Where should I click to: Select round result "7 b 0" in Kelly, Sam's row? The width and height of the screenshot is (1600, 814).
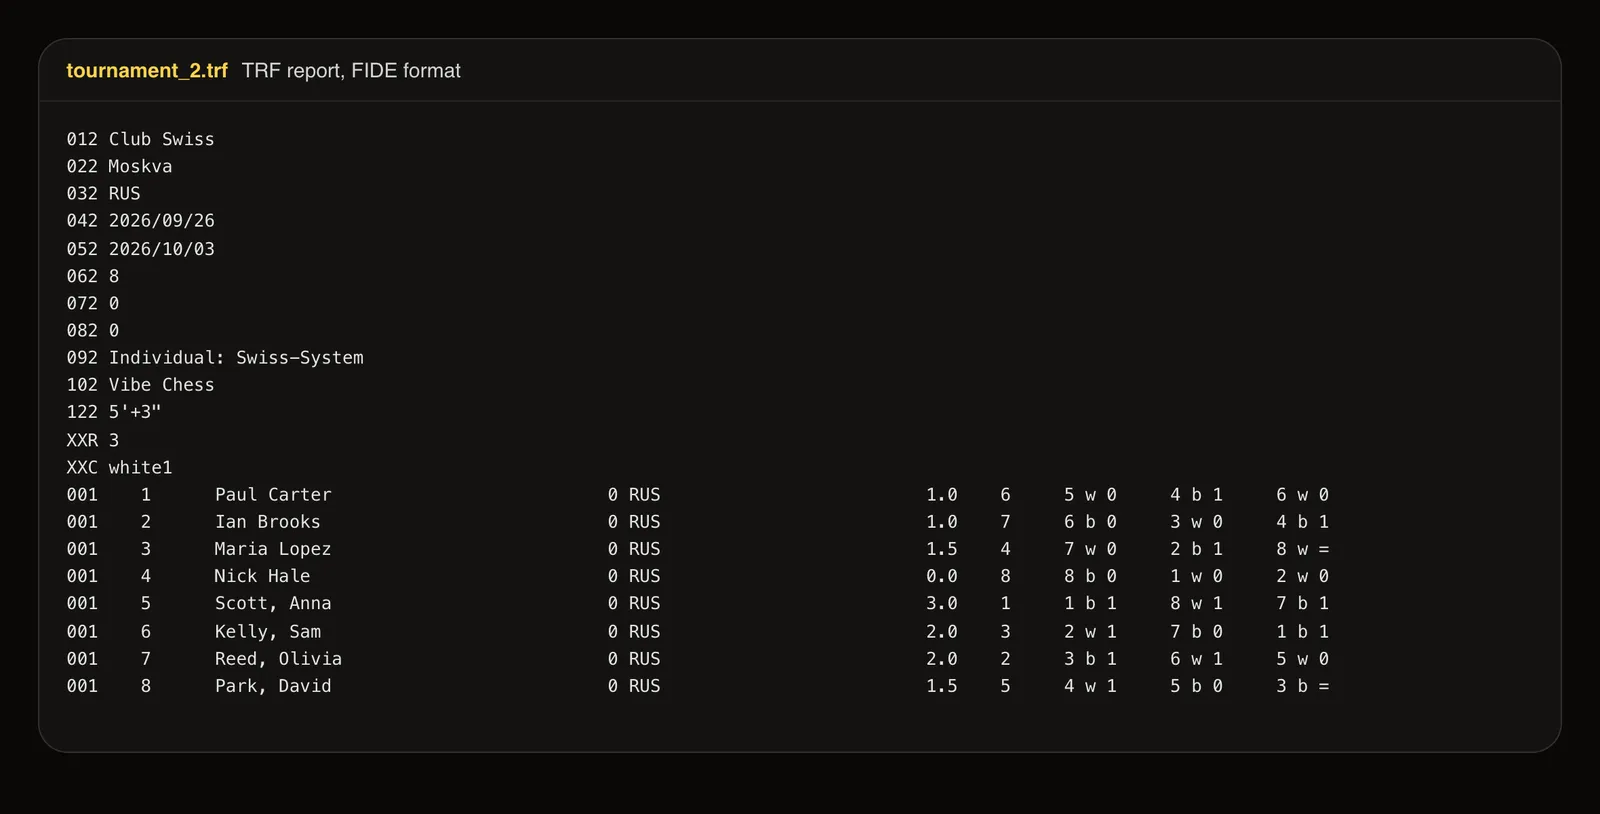click(1196, 631)
